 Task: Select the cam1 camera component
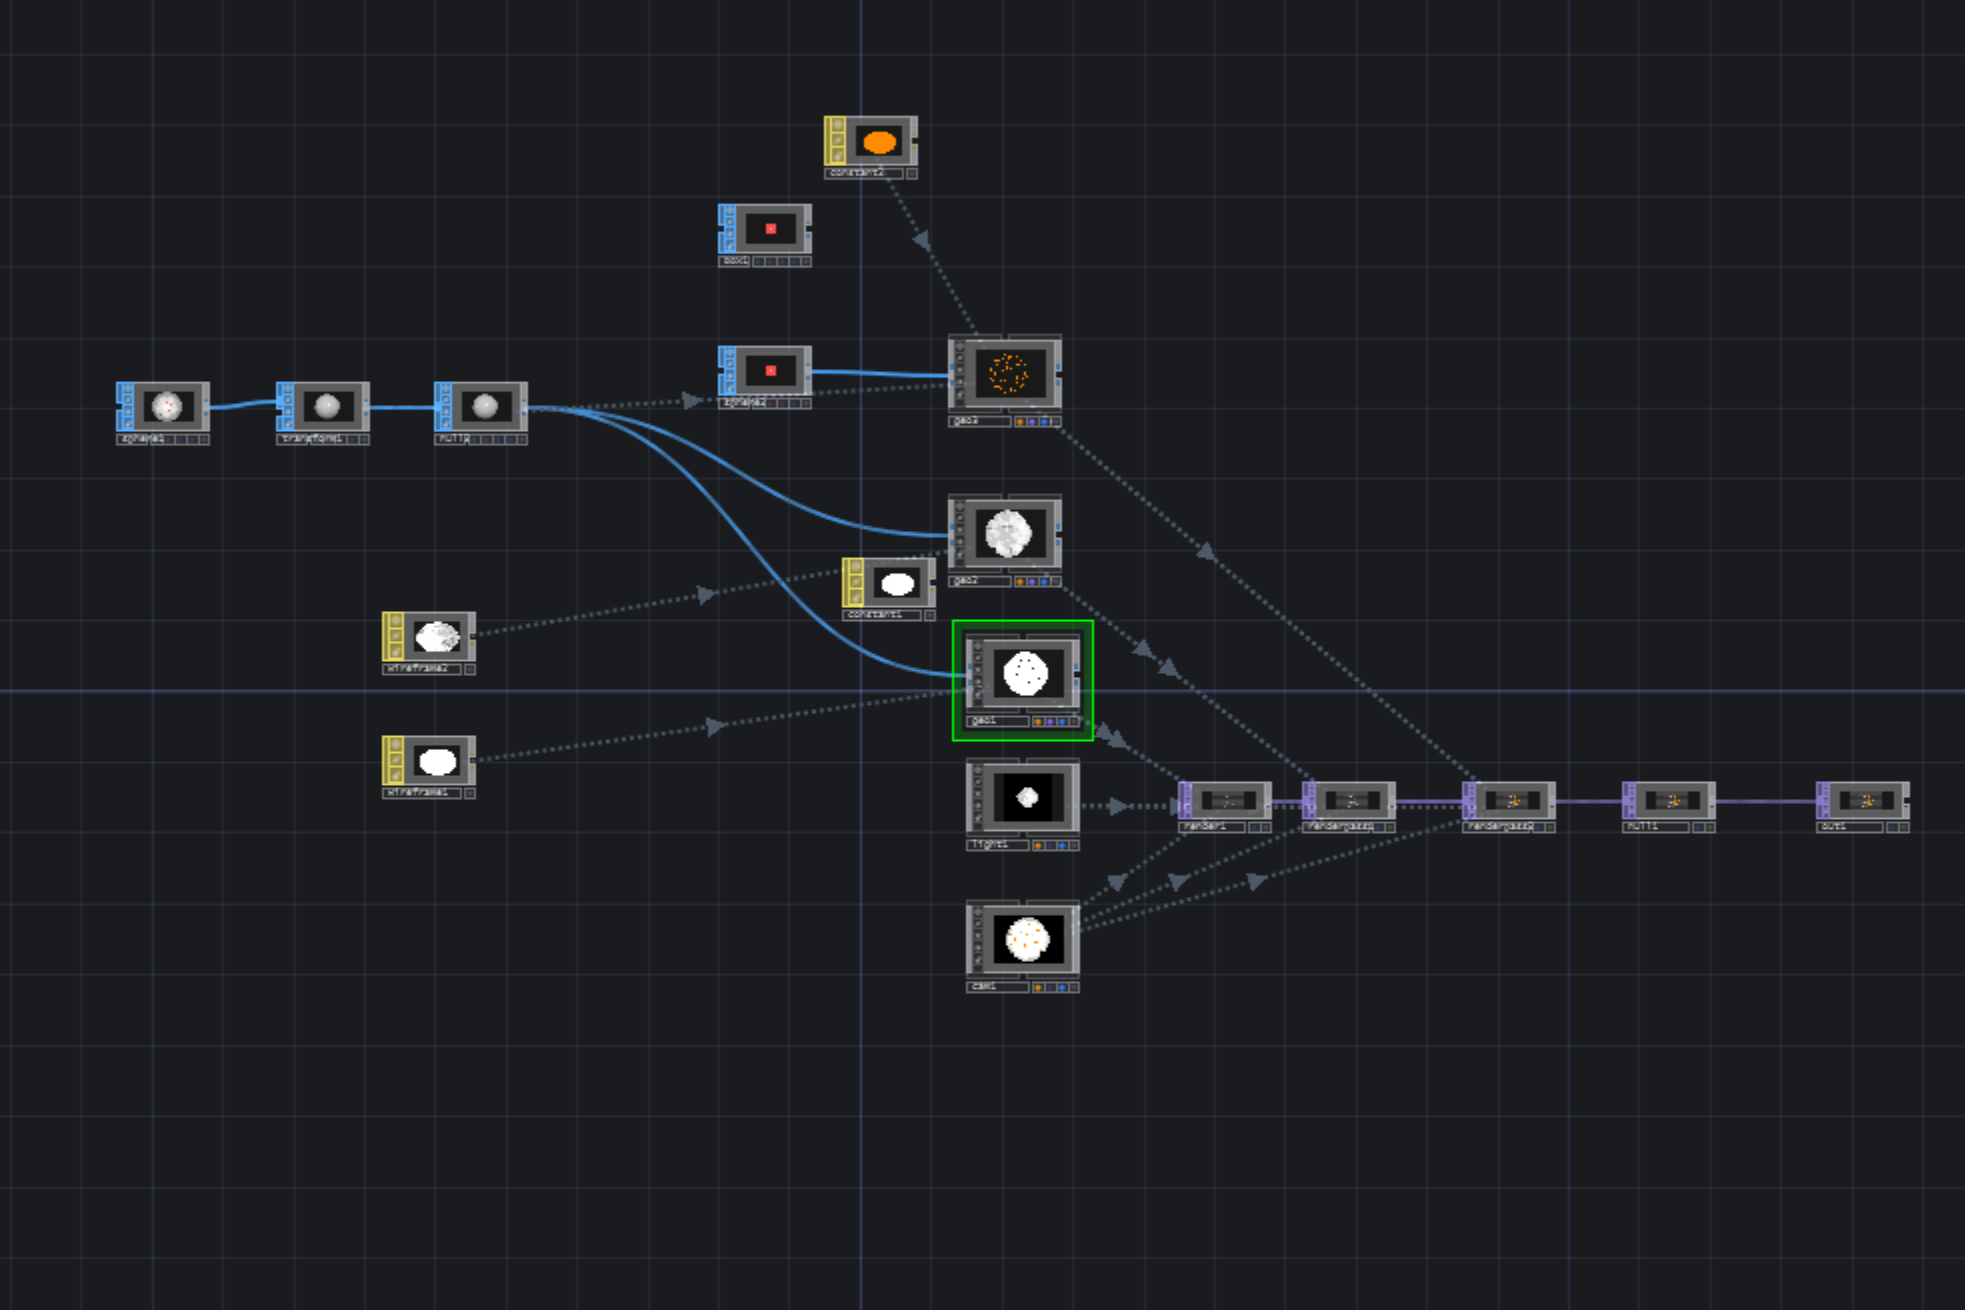coord(1022,940)
